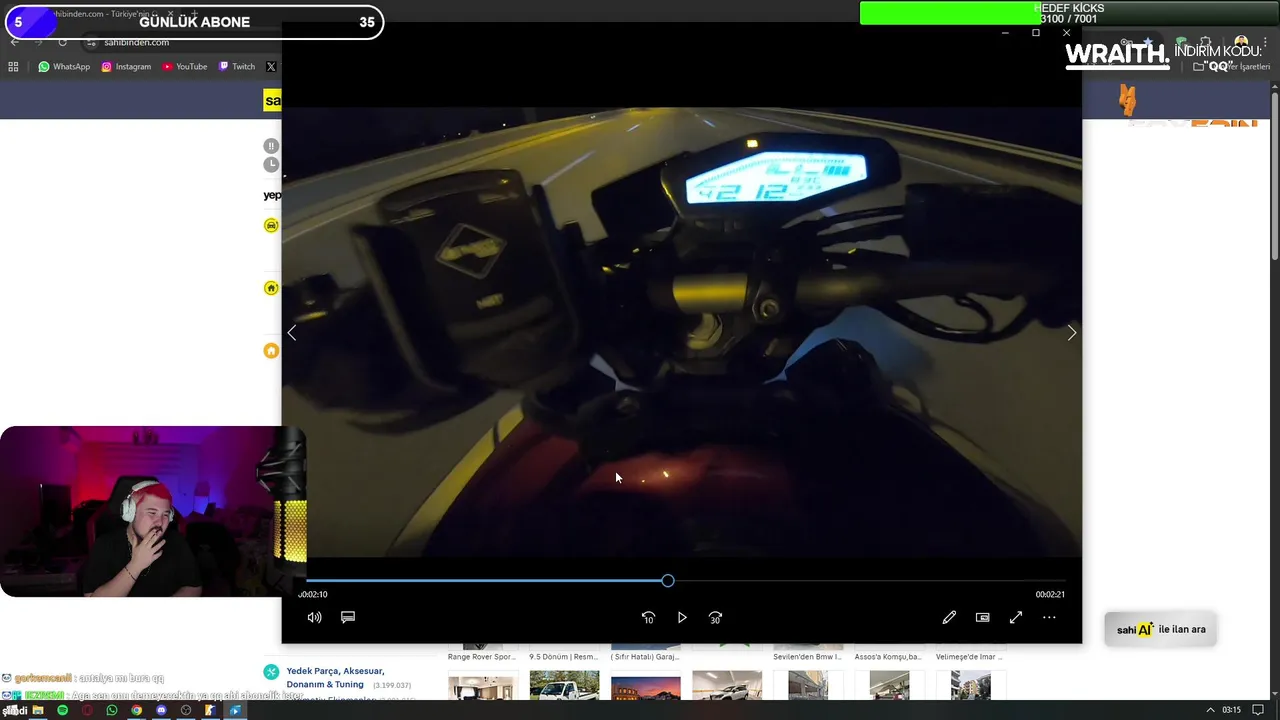Open the Twitch bookmark in browser

click(237, 67)
